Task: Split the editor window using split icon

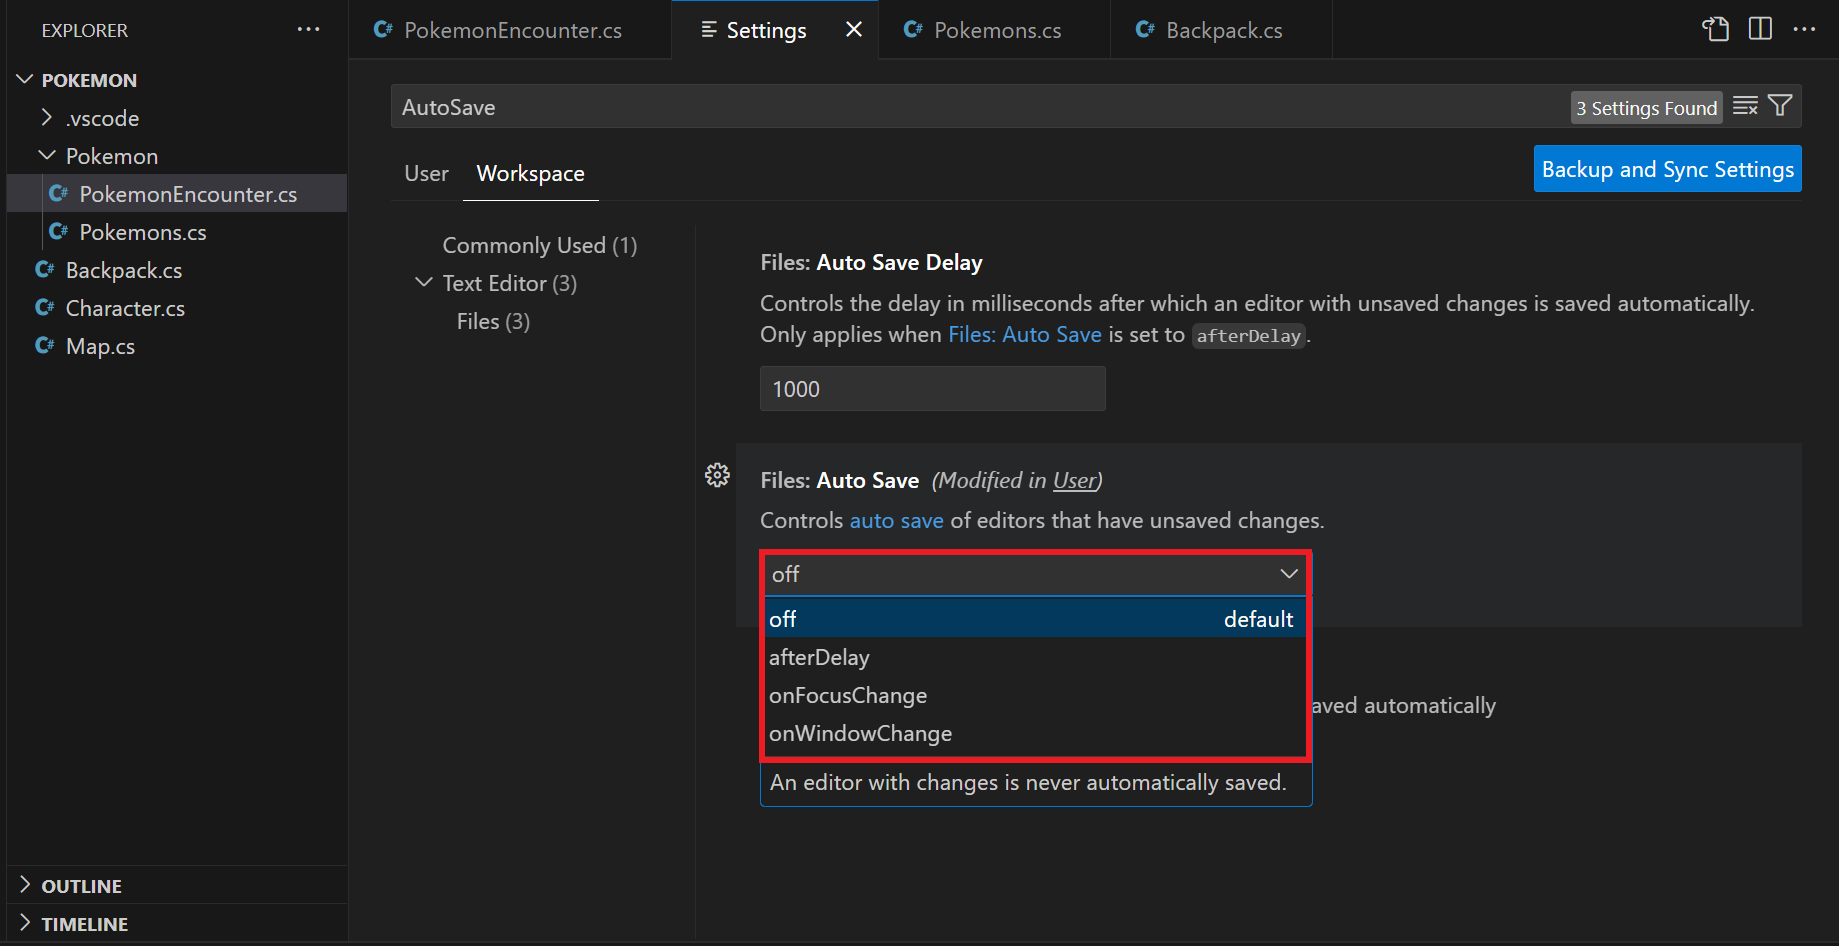Action: 1760,29
